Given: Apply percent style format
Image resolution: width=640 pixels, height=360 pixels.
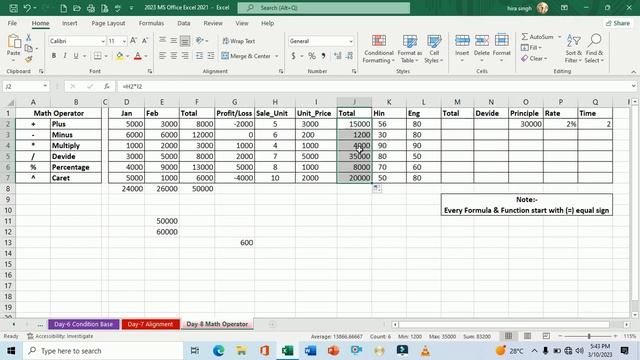Looking at the screenshot, I should click(x=312, y=56).
